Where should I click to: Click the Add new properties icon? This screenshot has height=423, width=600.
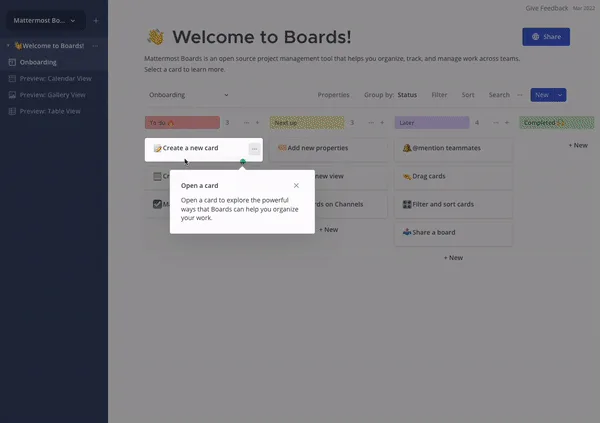coord(282,148)
